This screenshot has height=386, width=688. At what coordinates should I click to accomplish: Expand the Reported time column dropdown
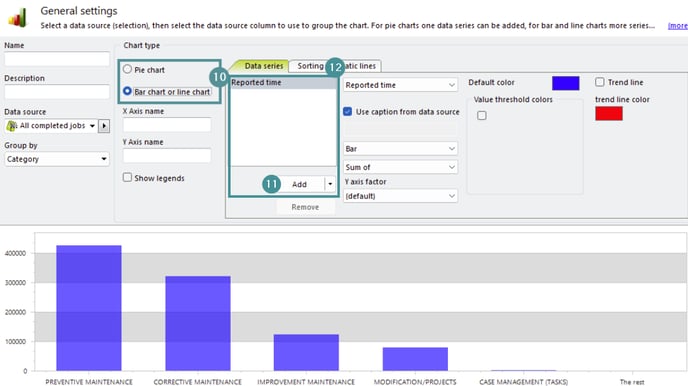coord(401,85)
